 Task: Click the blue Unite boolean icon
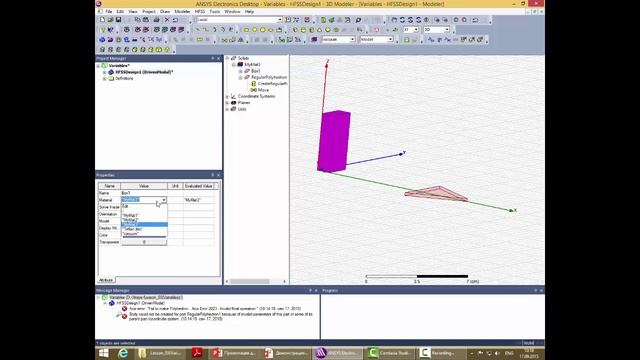pyautogui.click(x=102, y=40)
